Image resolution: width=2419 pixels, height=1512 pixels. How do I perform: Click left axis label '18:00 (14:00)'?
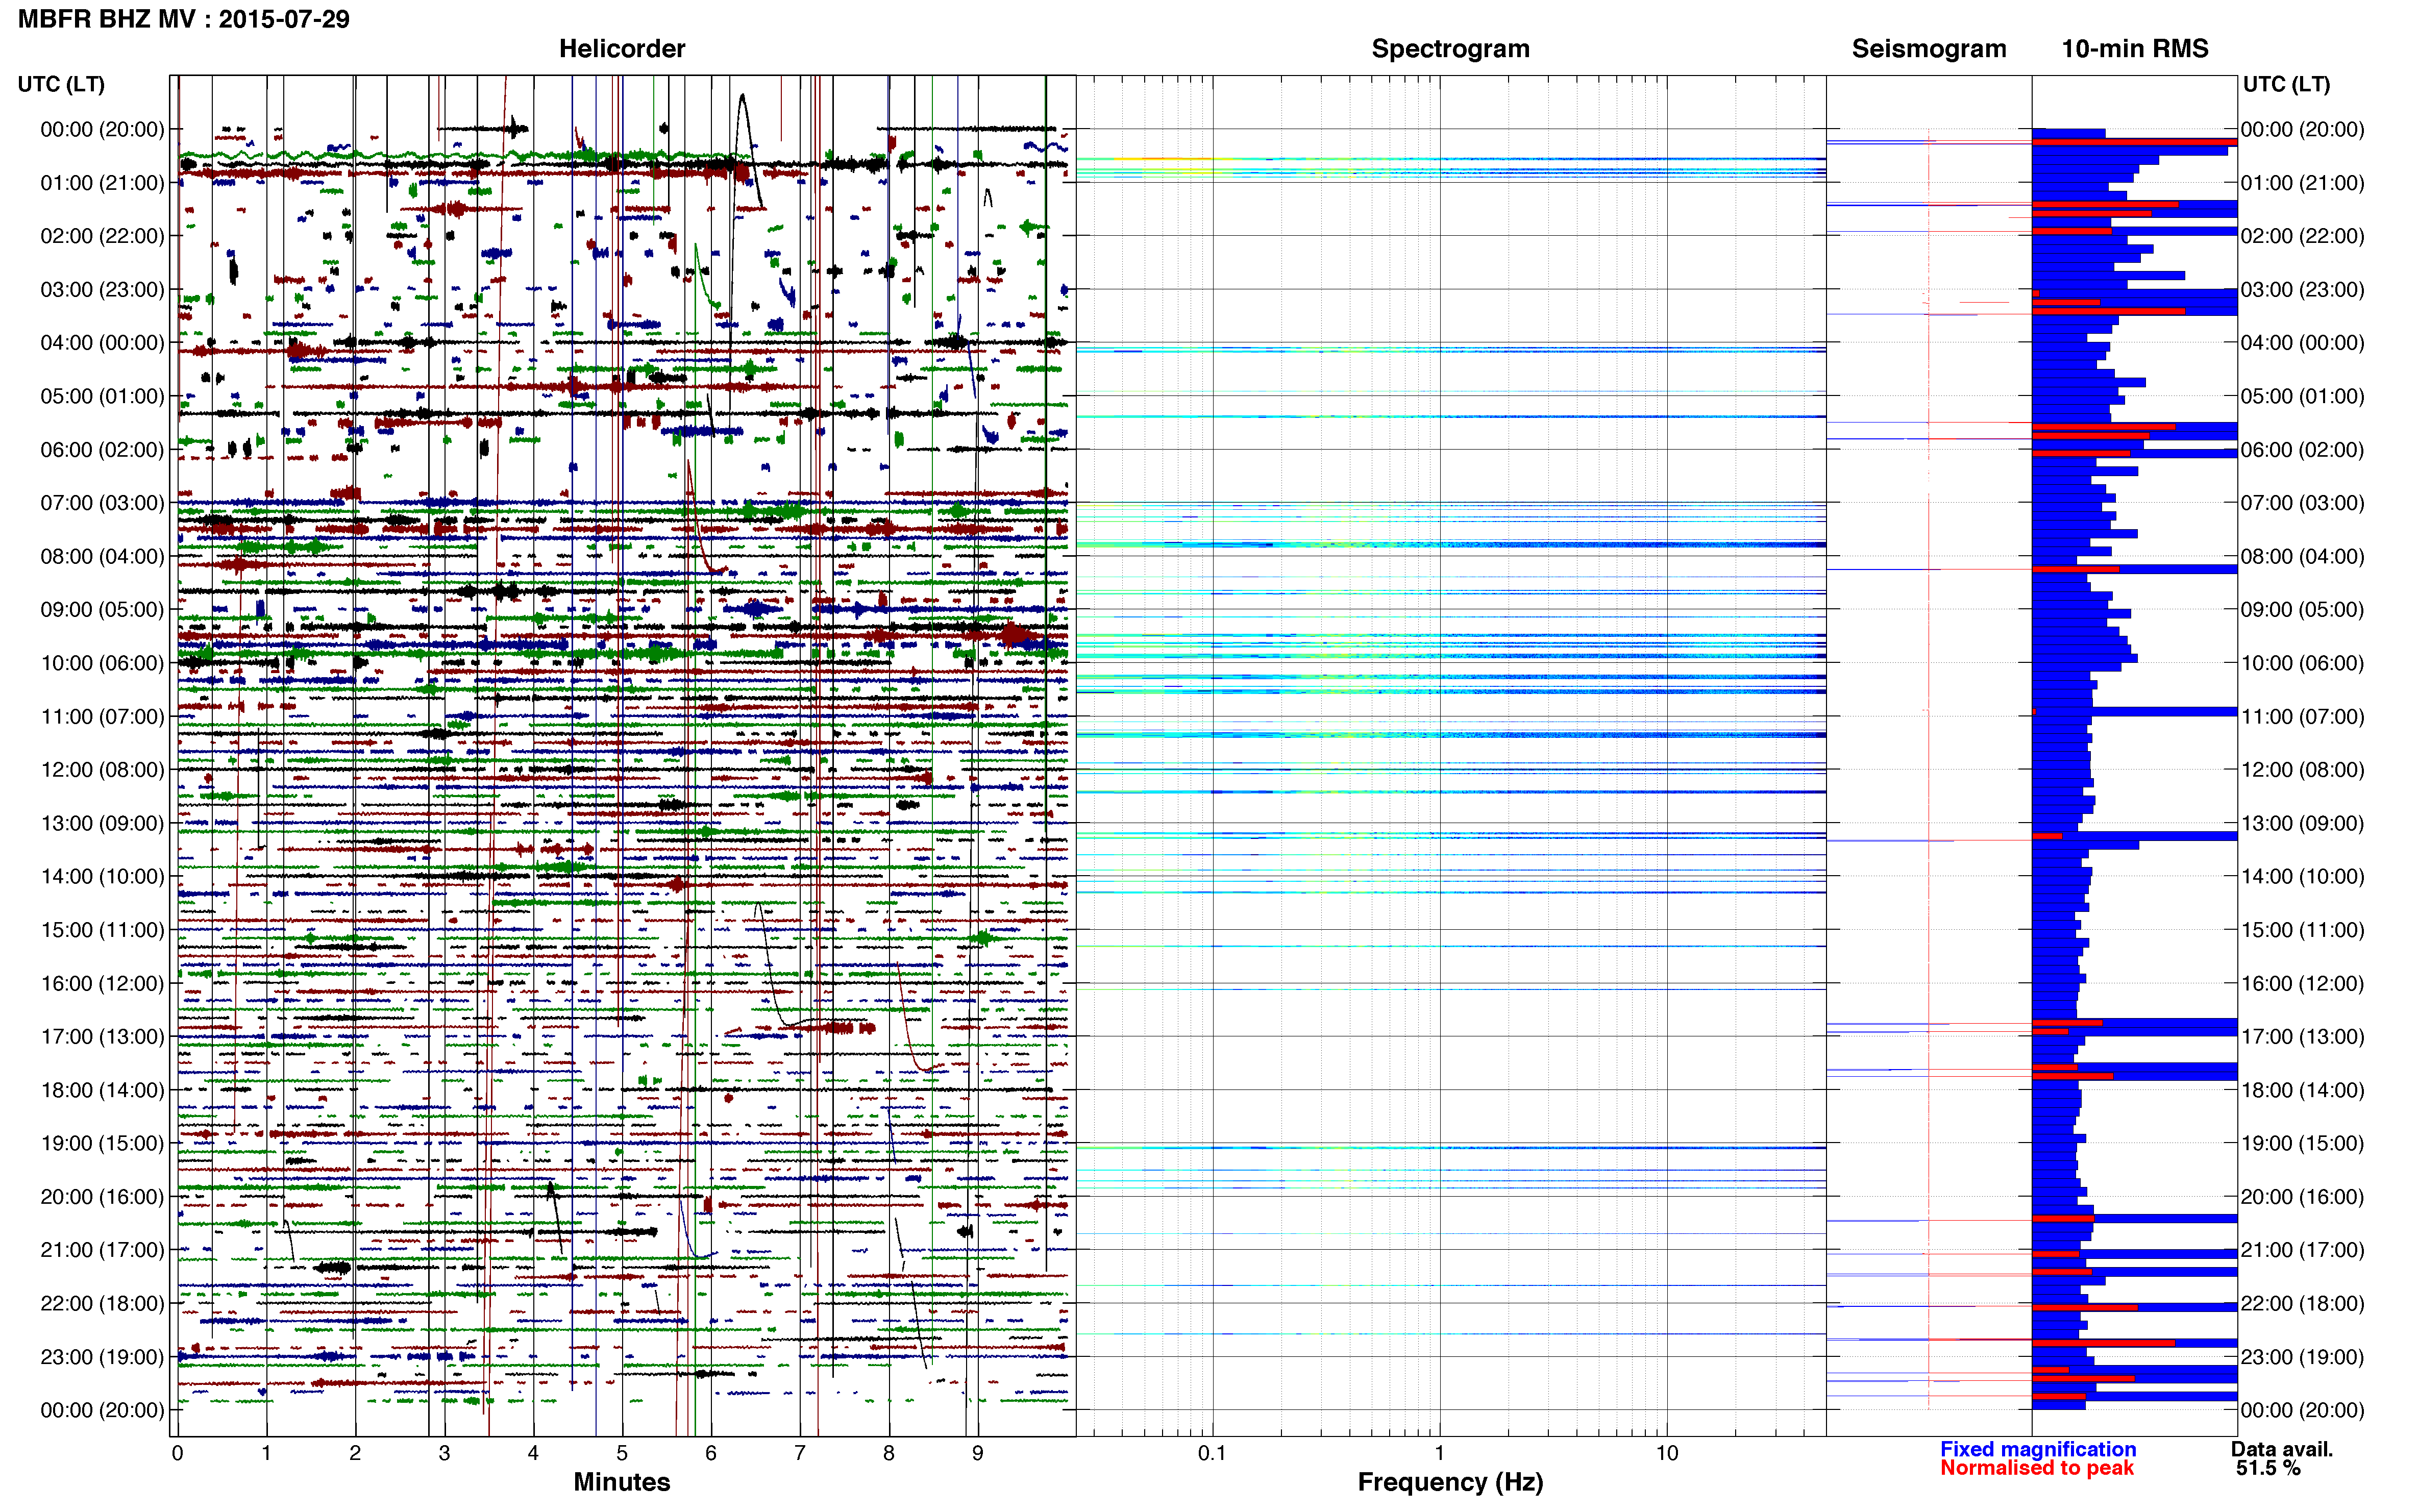[x=102, y=1090]
